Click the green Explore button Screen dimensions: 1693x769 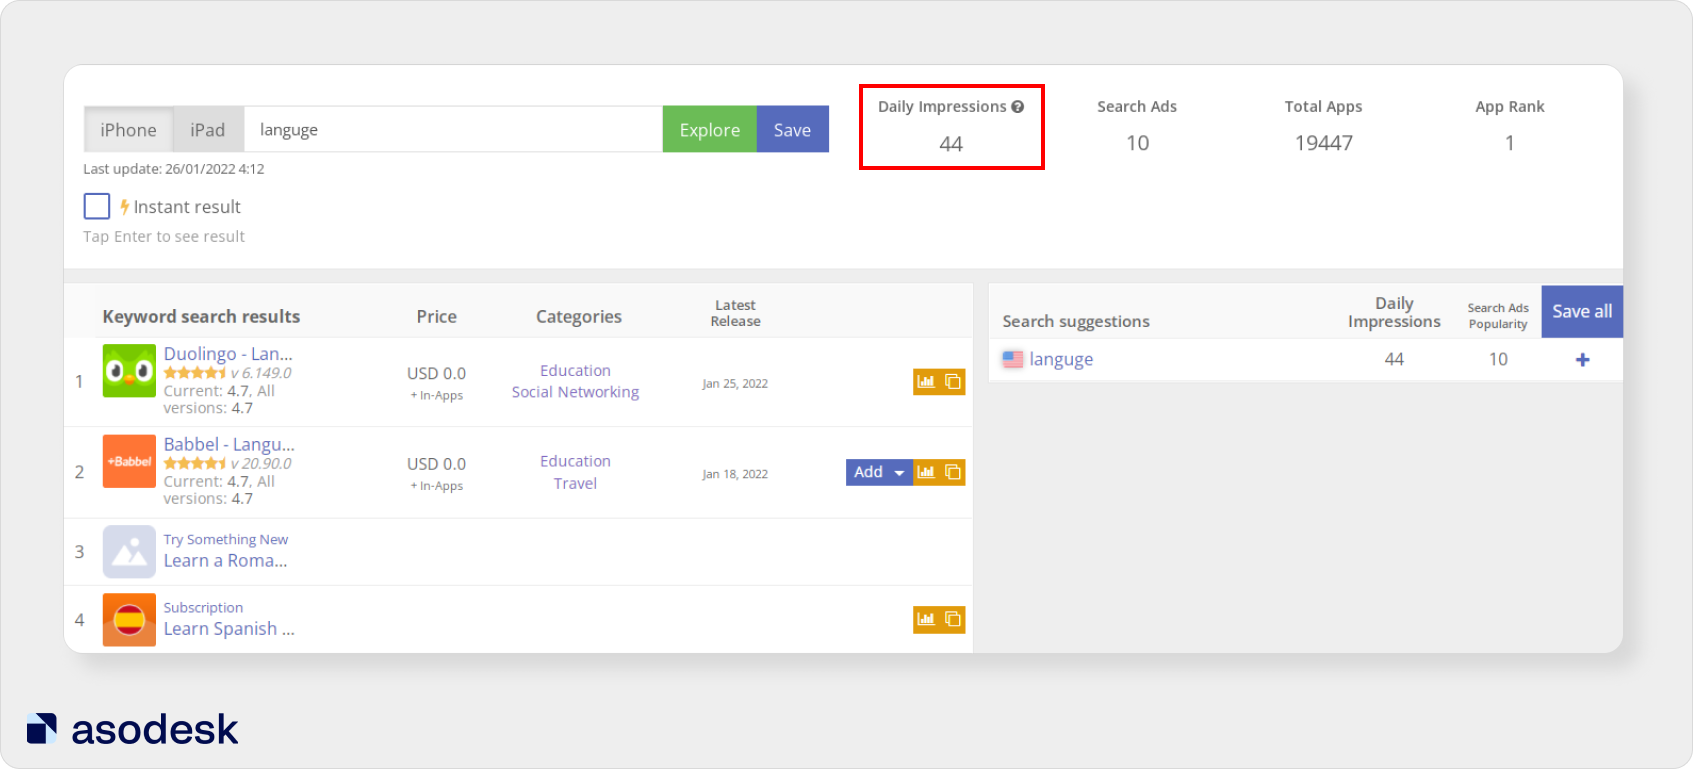tap(710, 129)
